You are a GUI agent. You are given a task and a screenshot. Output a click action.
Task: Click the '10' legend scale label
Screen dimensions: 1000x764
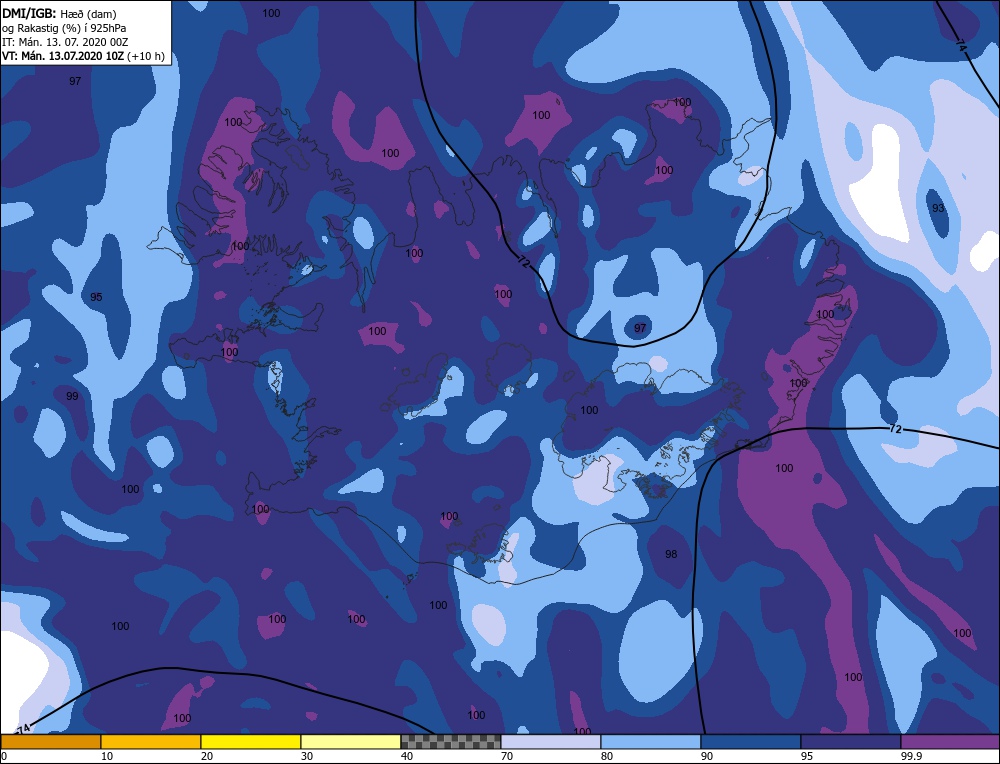tap(107, 756)
